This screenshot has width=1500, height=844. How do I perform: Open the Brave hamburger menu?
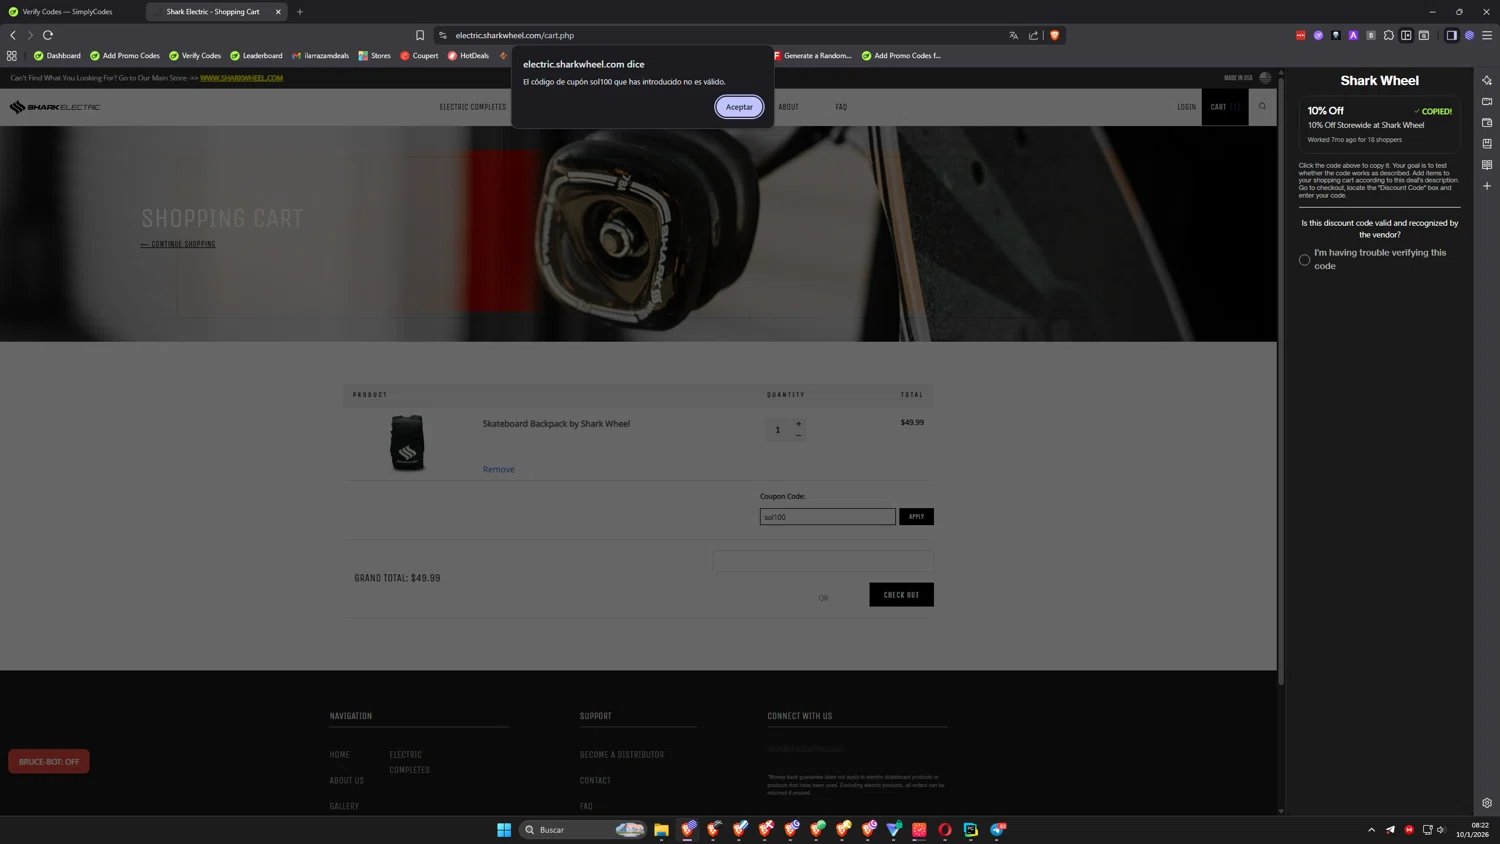click(x=1487, y=35)
